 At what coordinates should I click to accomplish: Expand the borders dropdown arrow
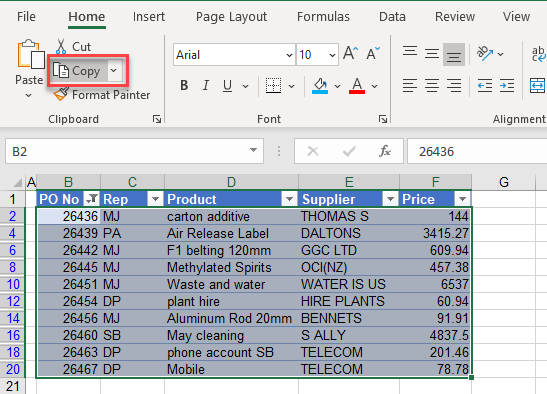click(x=292, y=86)
